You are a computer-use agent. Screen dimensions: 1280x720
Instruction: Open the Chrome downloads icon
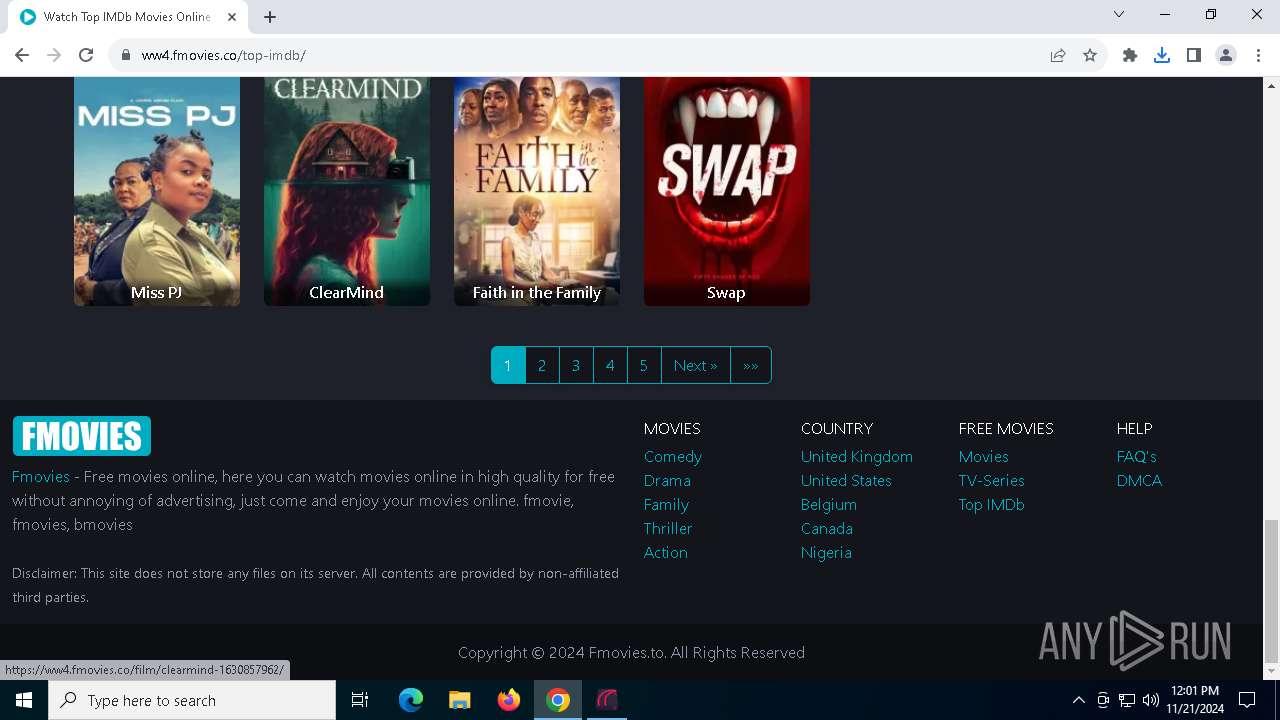click(x=1162, y=55)
